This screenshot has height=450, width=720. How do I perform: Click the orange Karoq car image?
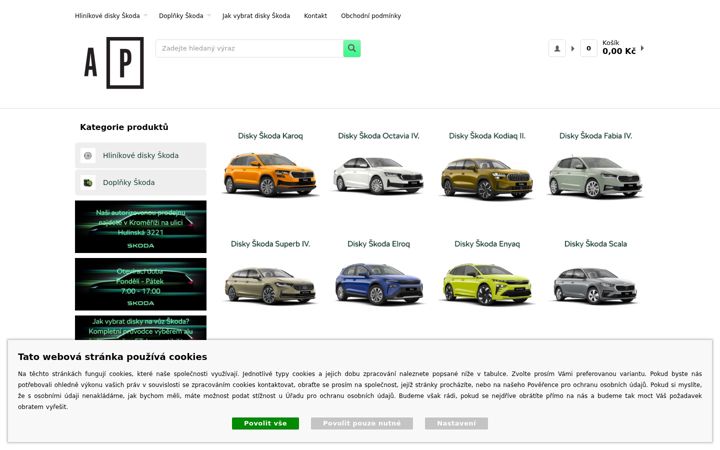(x=270, y=175)
